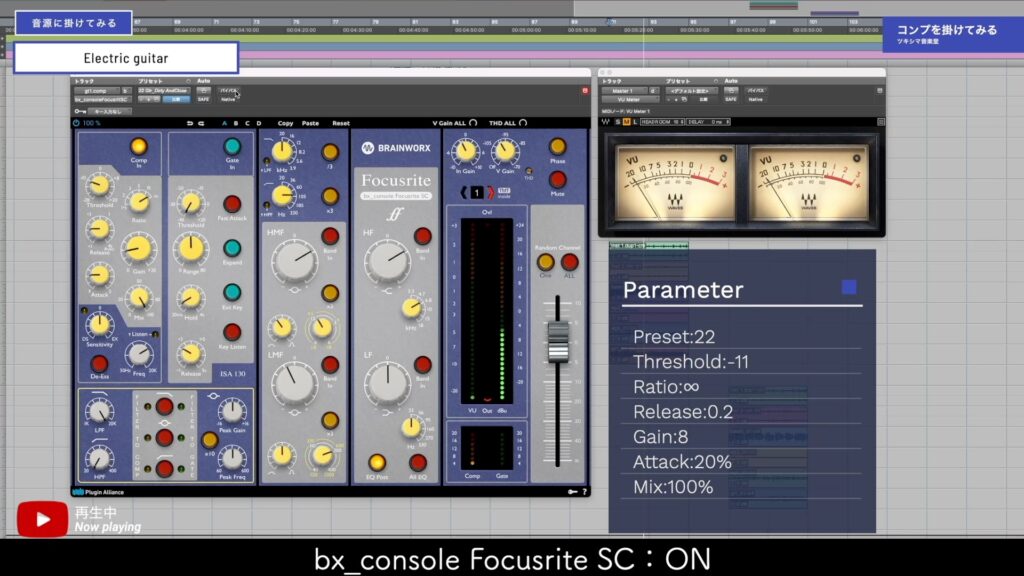Screen dimensions: 1024x576
Task: Toggle the Gate In button
Action: tap(232, 146)
